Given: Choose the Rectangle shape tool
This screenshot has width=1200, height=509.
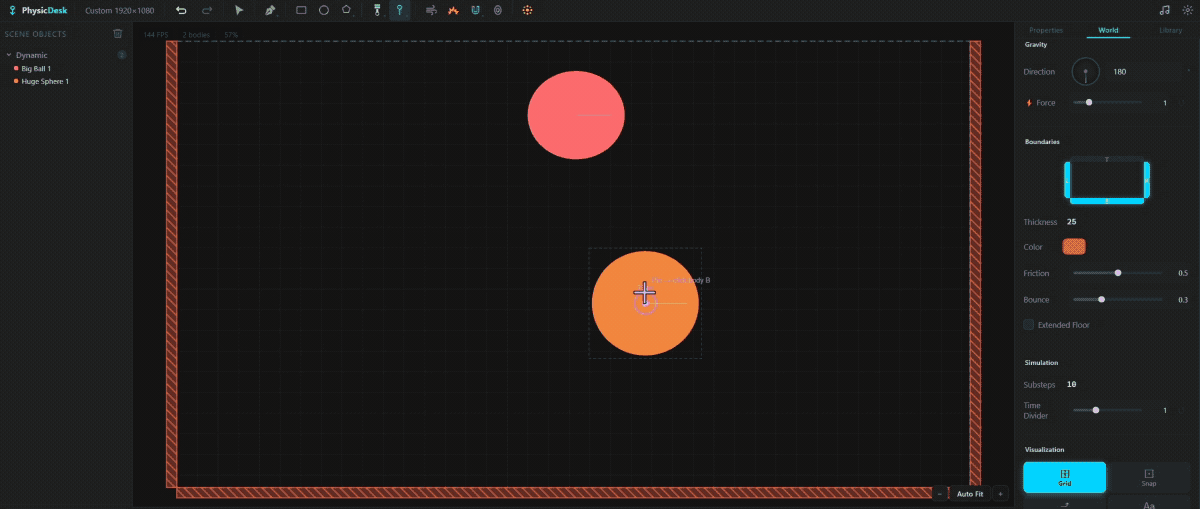Looking at the screenshot, I should tap(301, 10).
